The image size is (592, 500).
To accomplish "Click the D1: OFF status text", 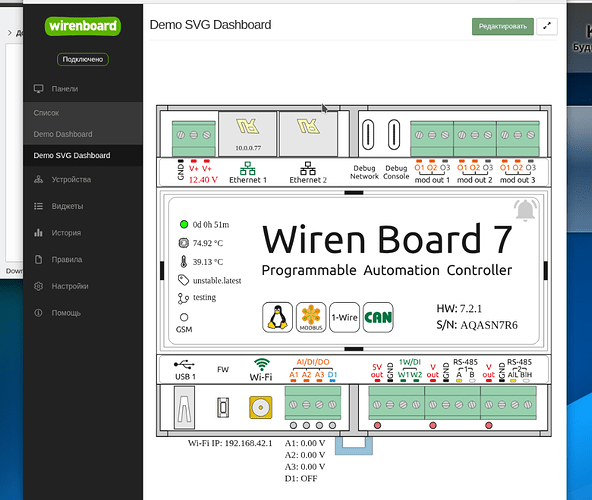I will click(301, 478).
